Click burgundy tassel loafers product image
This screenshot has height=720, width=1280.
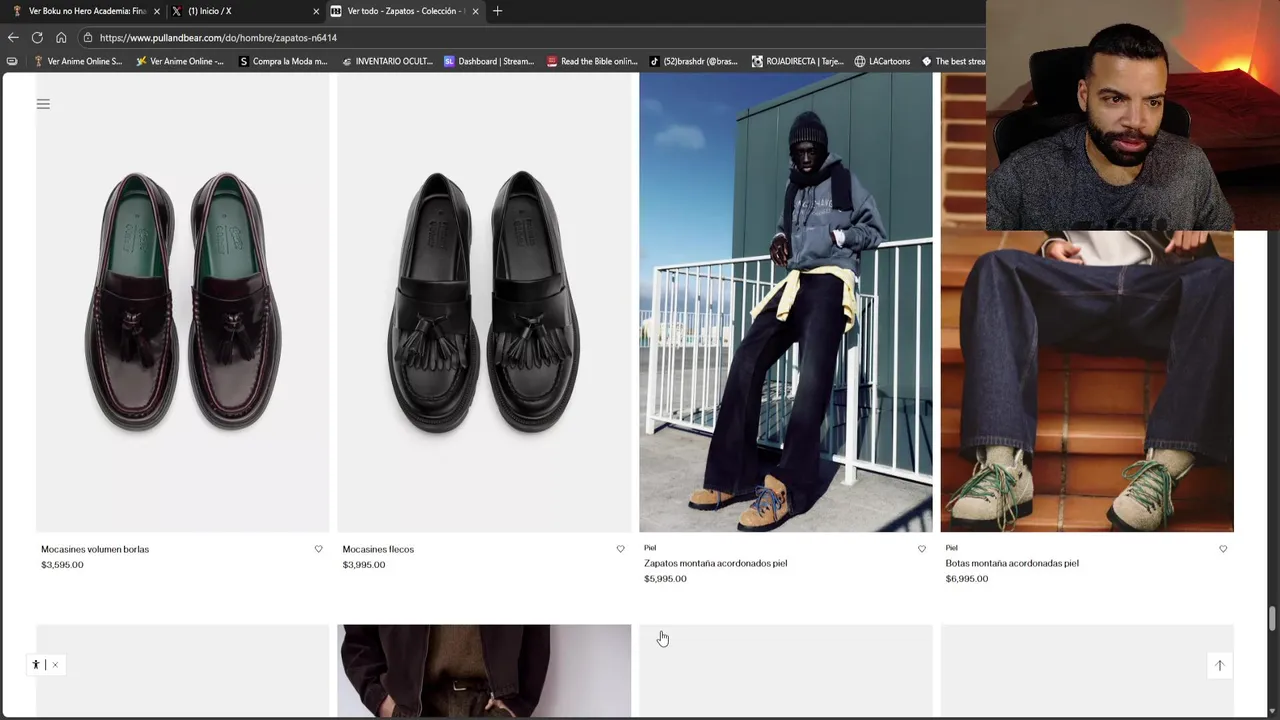coord(182,302)
